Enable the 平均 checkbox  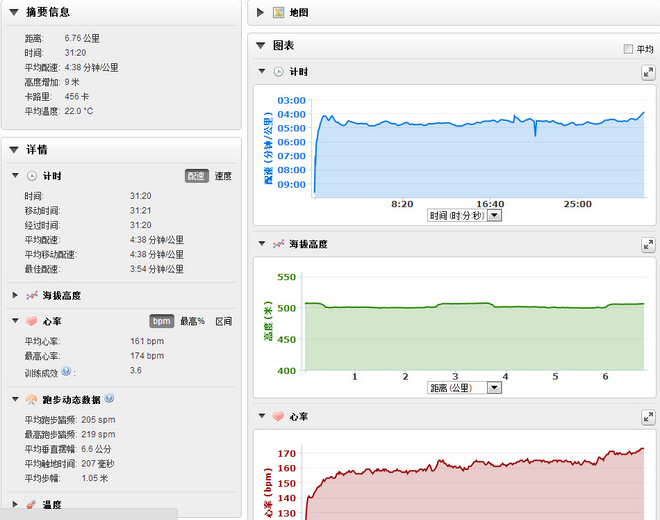628,49
